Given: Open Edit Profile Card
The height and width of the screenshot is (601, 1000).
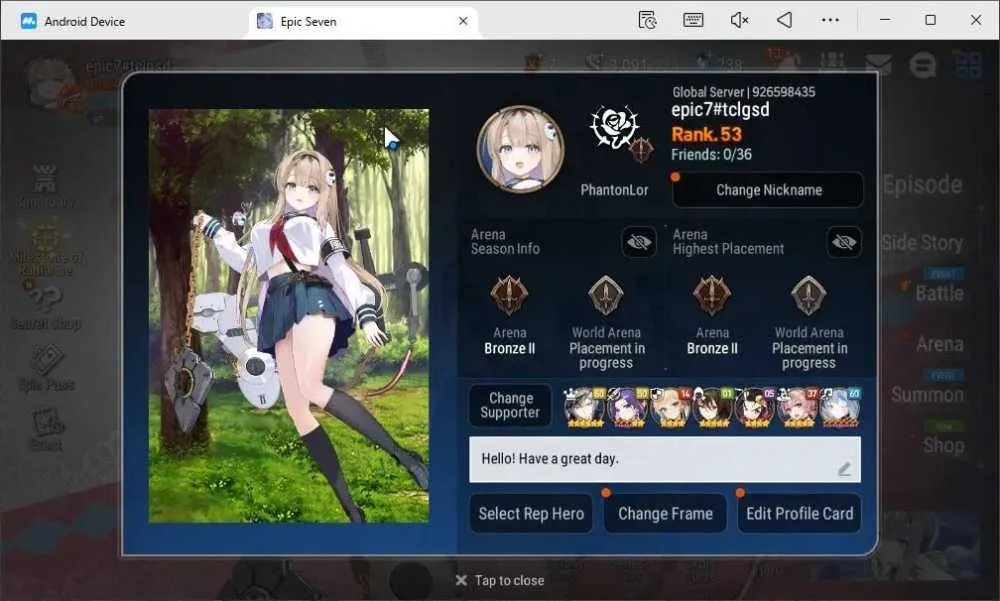Looking at the screenshot, I should (x=799, y=514).
